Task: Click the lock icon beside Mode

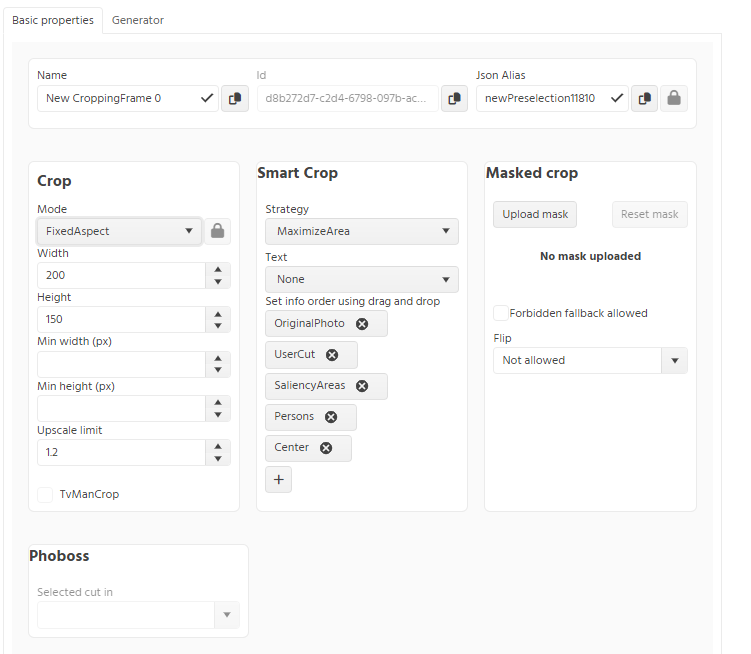Action: (217, 231)
